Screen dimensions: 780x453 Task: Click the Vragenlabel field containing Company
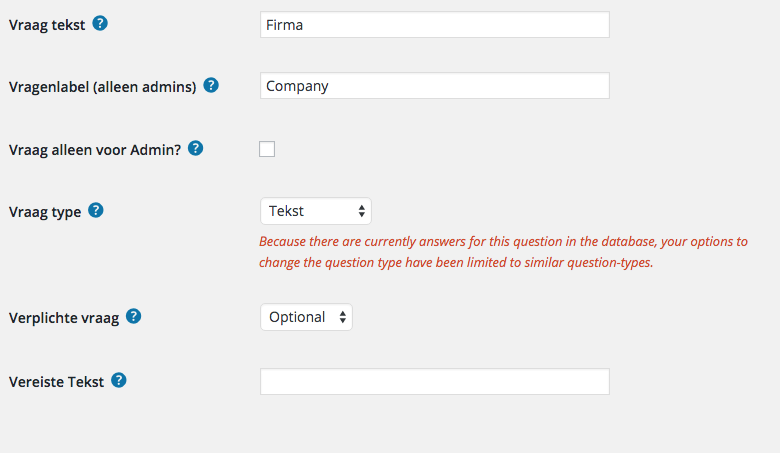(x=434, y=86)
